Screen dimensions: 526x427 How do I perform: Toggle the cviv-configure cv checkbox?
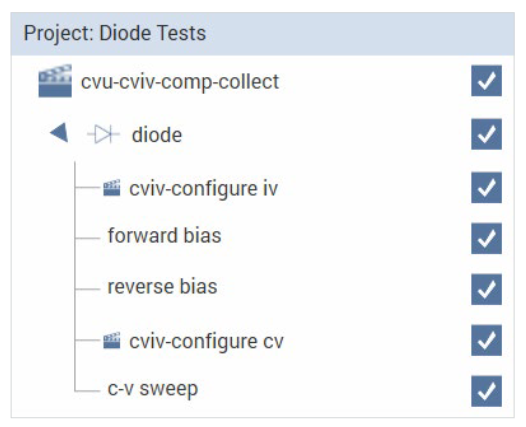[486, 340]
